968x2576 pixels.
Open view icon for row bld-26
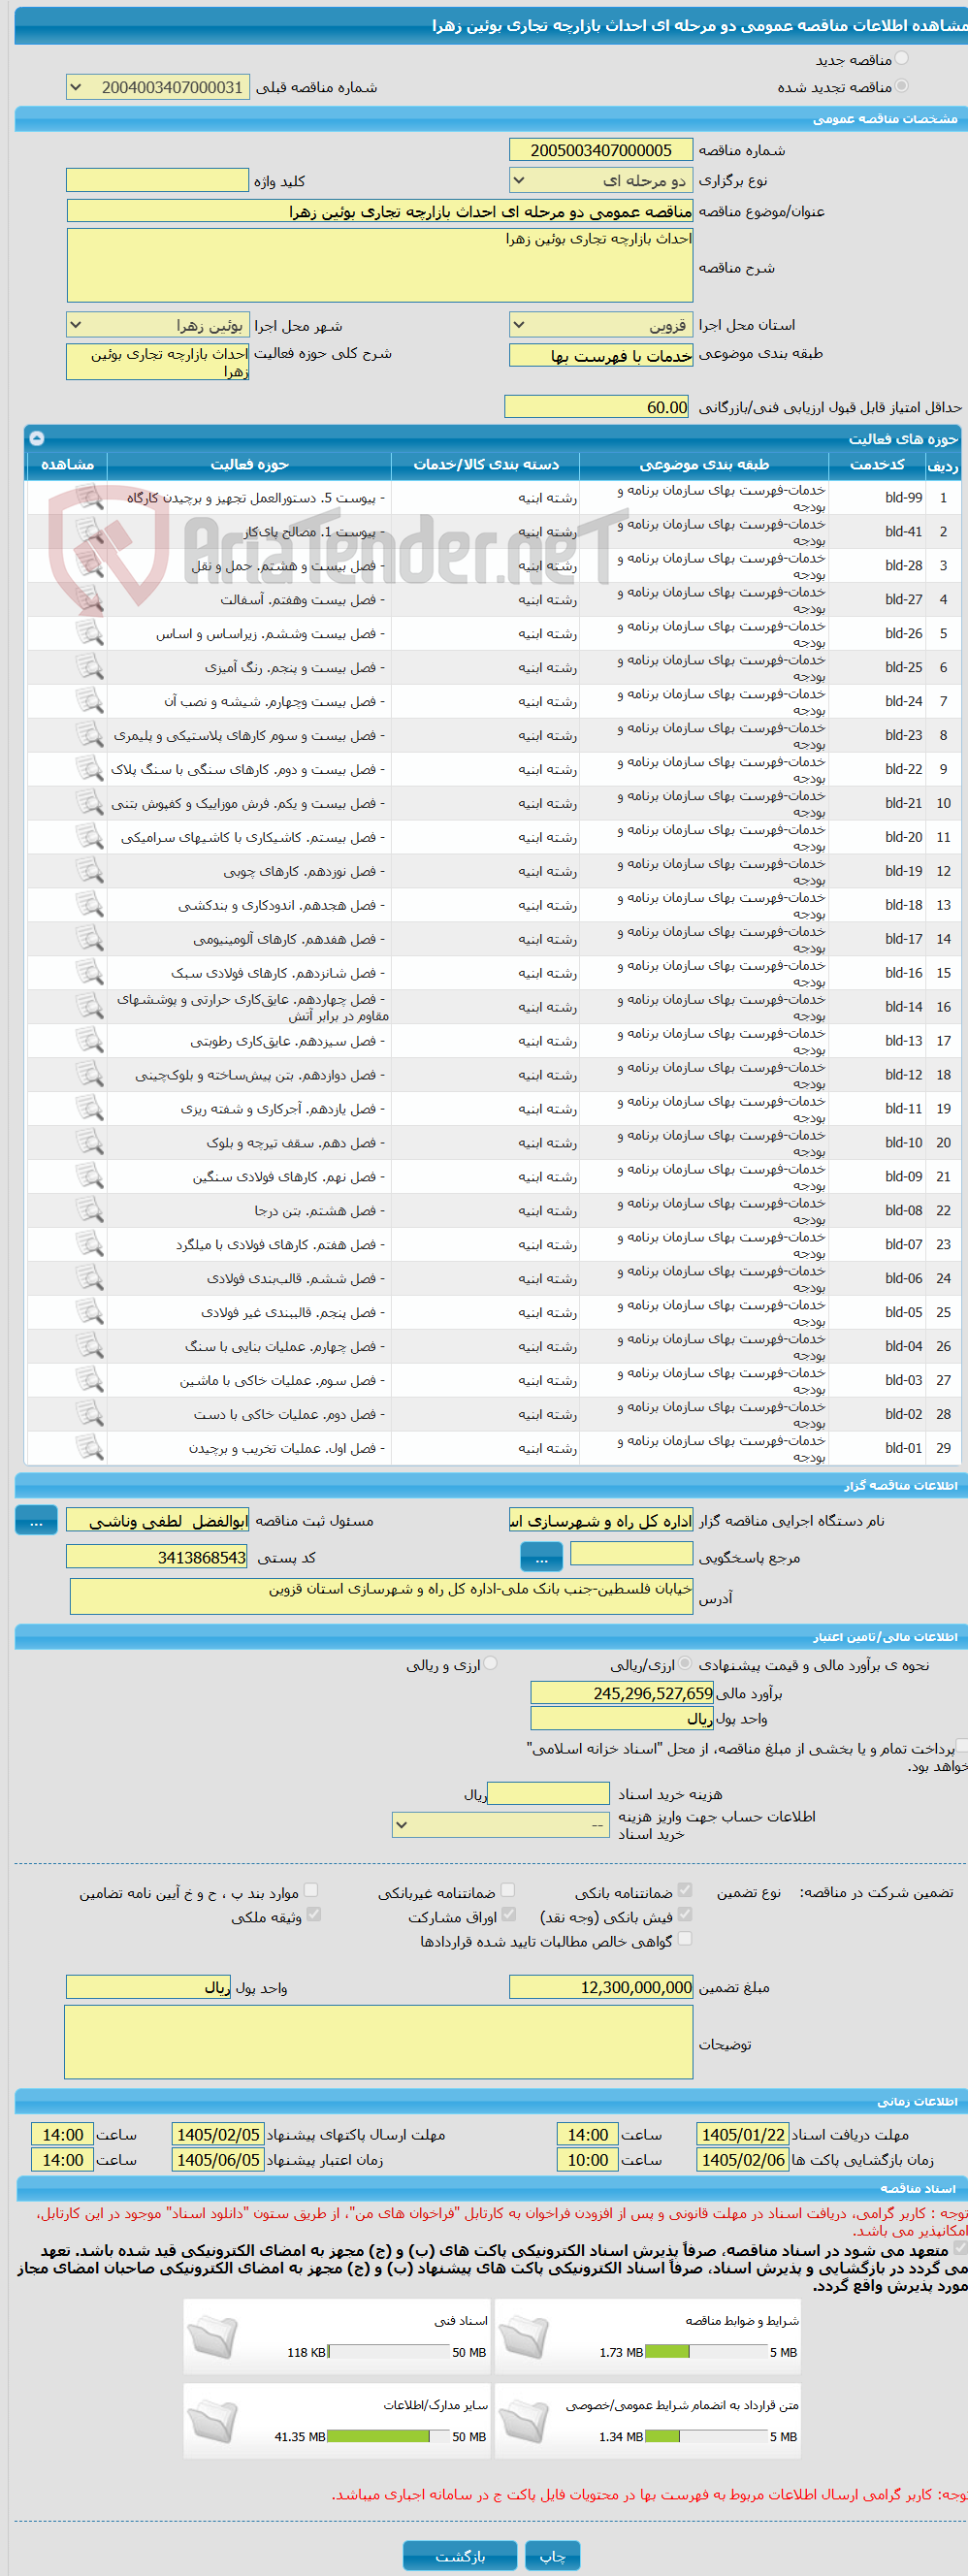tap(90, 633)
